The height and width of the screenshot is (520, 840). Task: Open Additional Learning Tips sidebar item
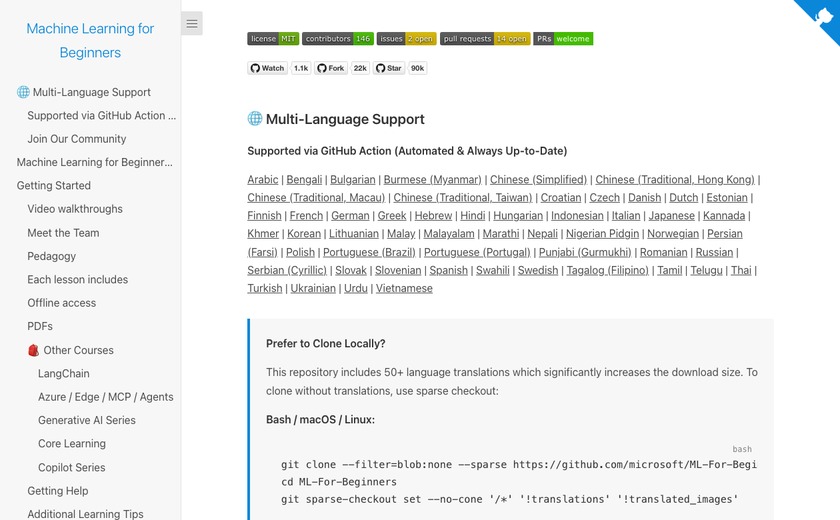85,514
